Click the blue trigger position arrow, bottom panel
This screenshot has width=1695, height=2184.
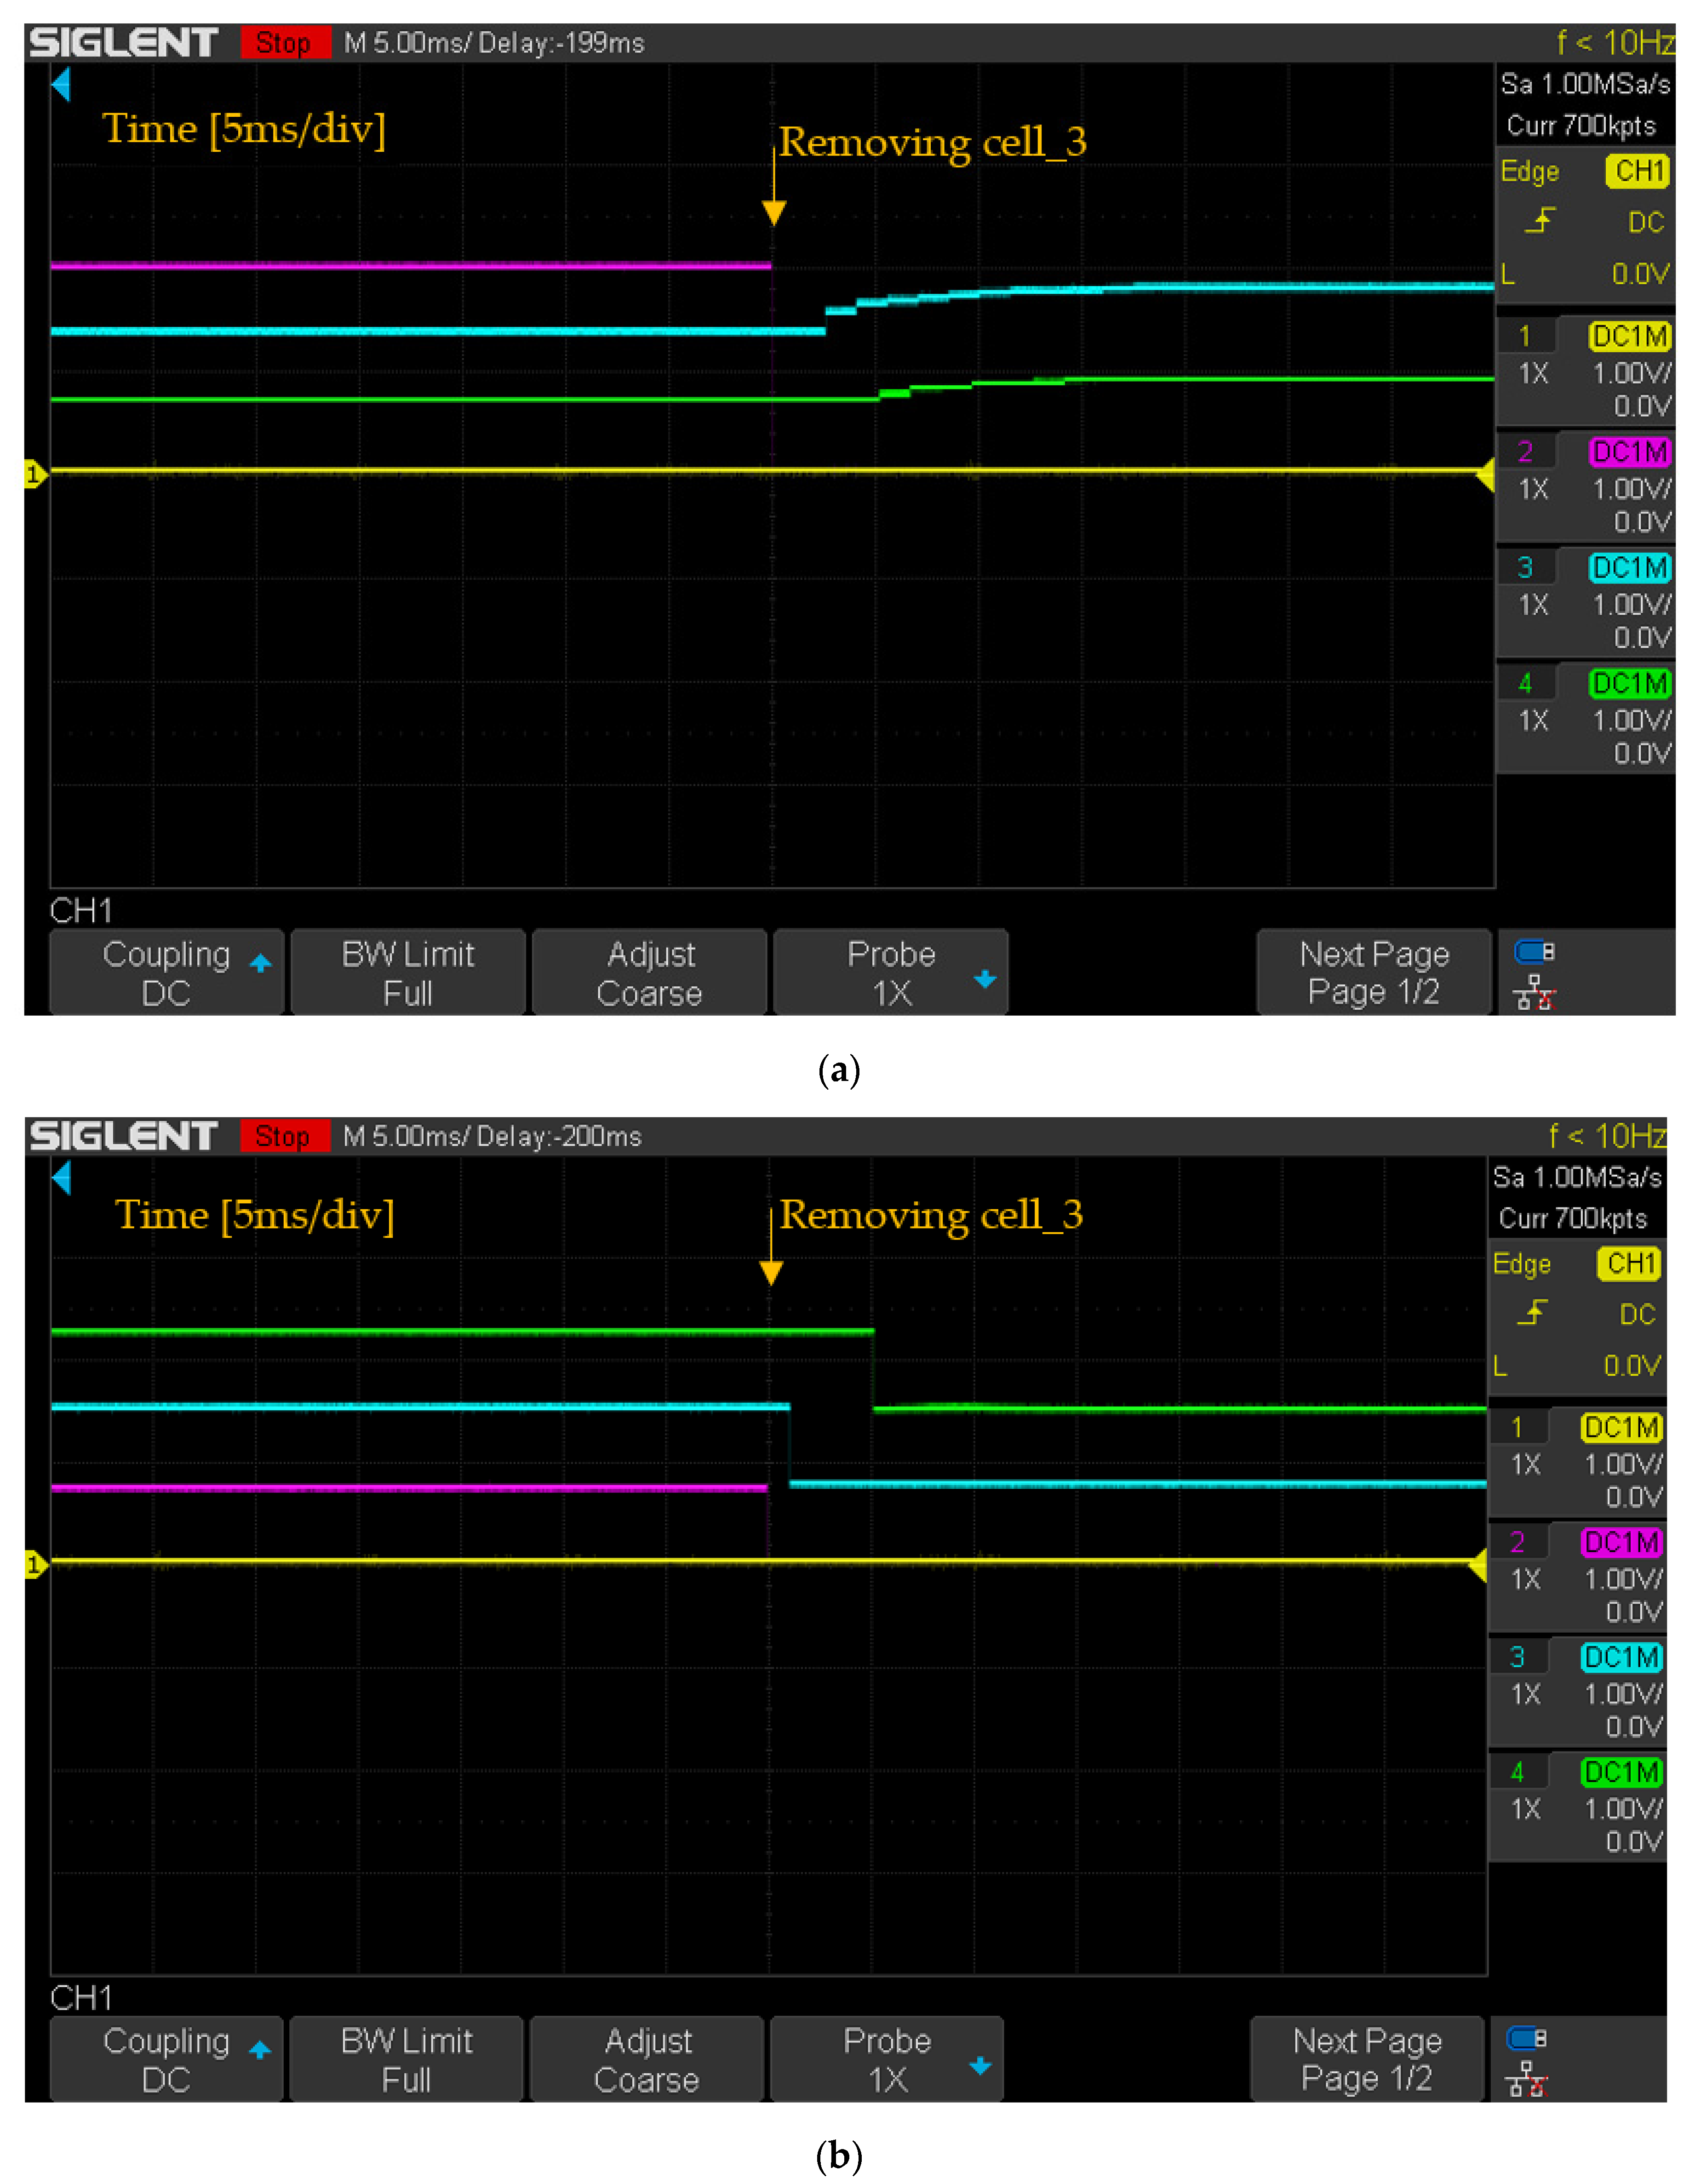point(62,1177)
